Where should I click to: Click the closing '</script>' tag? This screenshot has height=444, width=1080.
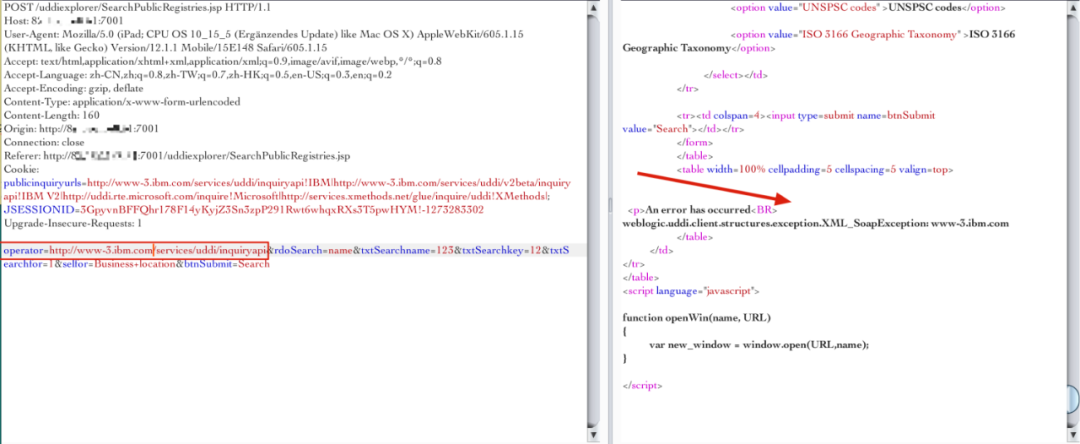coord(642,385)
